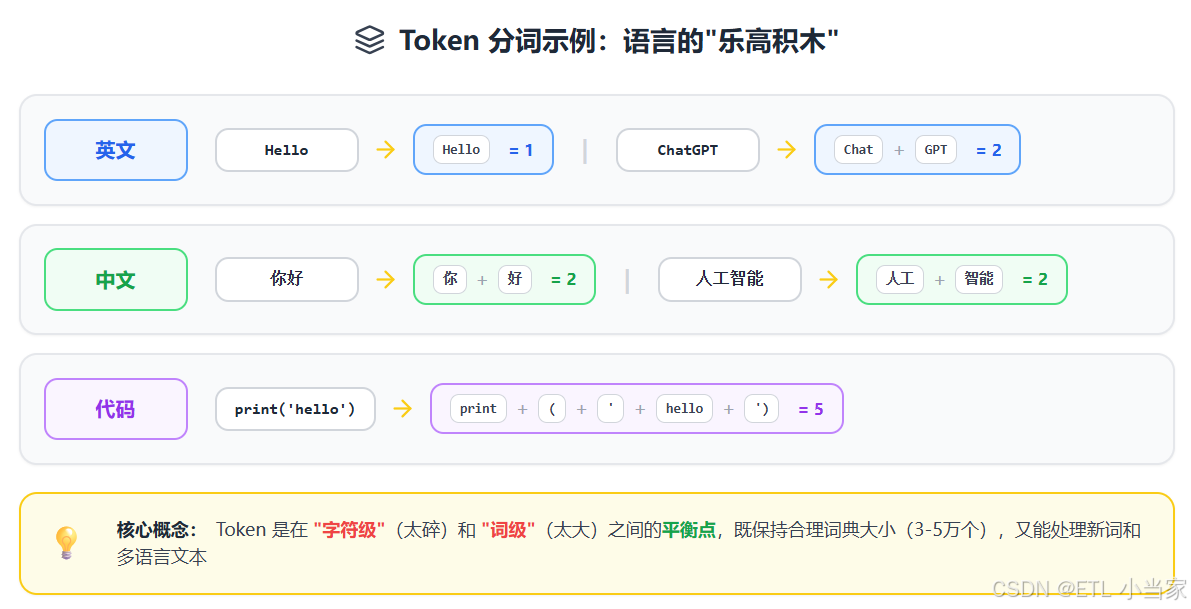
Task: Click the highlighted 平衡点 text
Action: [688, 530]
